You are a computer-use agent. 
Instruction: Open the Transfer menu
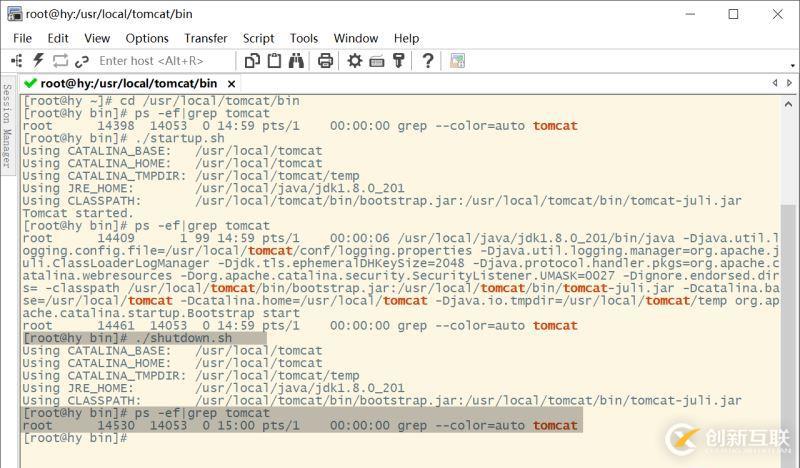coord(206,38)
